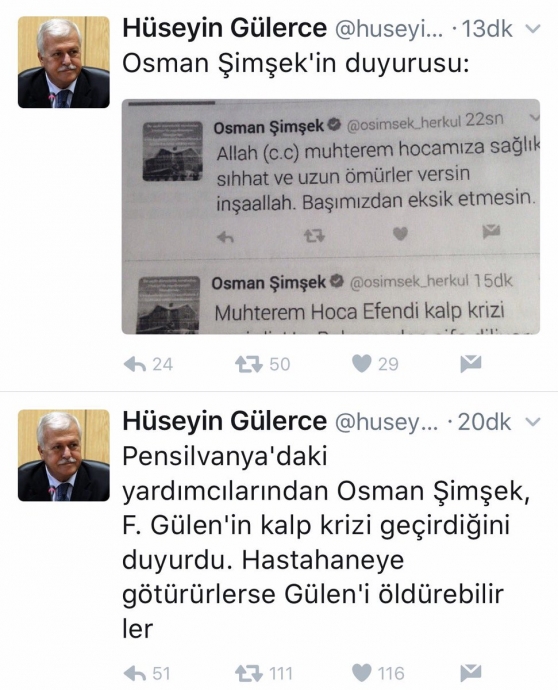Open the dropdown arrow on the 13dk tweet
This screenshot has width=558, height=690.
(x=533, y=29)
